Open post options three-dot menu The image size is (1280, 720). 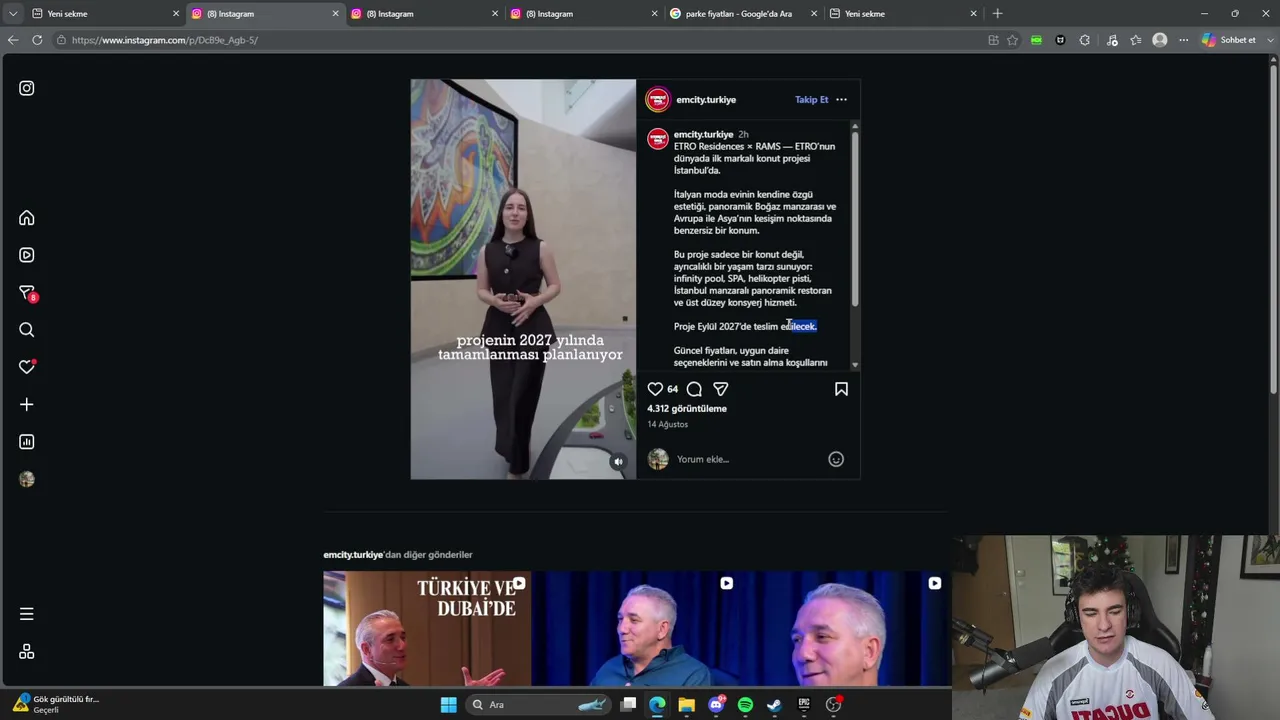[x=841, y=100]
